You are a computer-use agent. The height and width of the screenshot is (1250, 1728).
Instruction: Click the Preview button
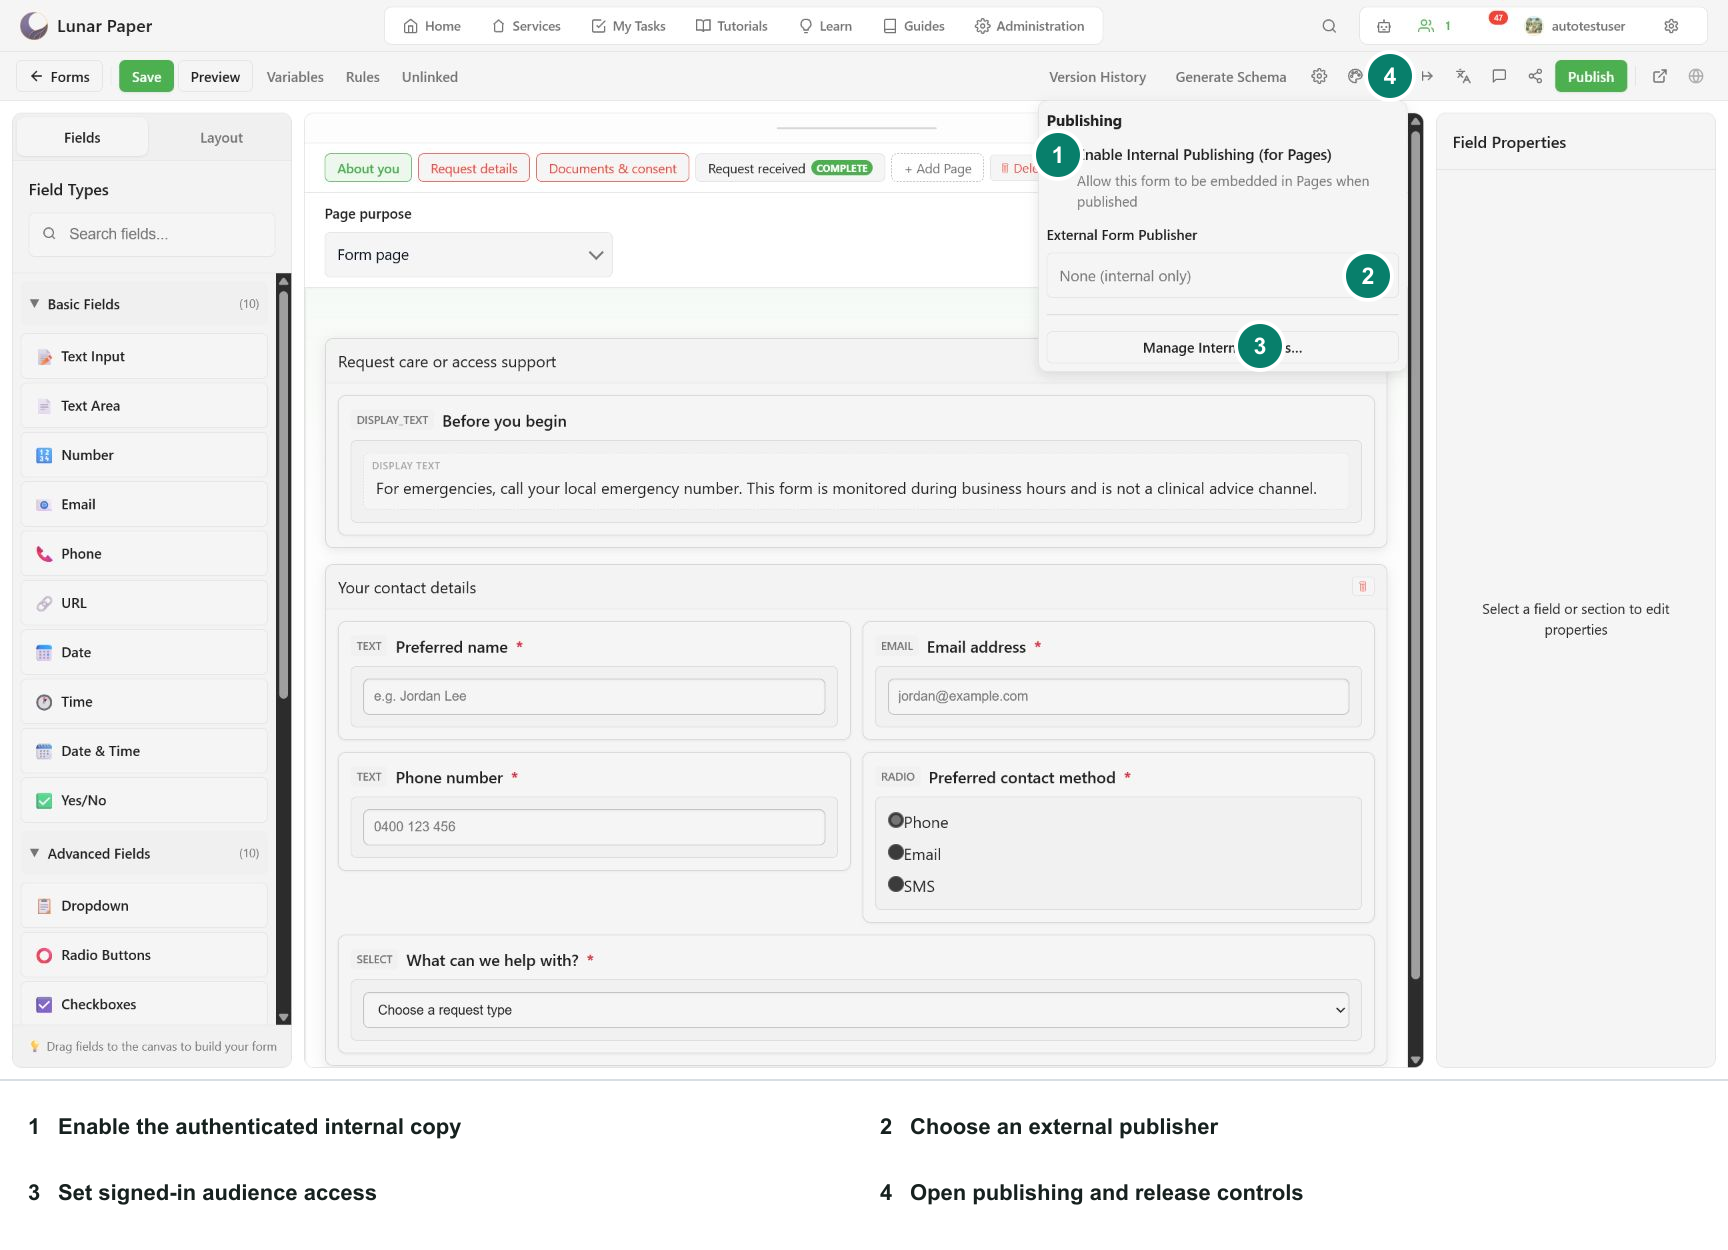click(215, 77)
